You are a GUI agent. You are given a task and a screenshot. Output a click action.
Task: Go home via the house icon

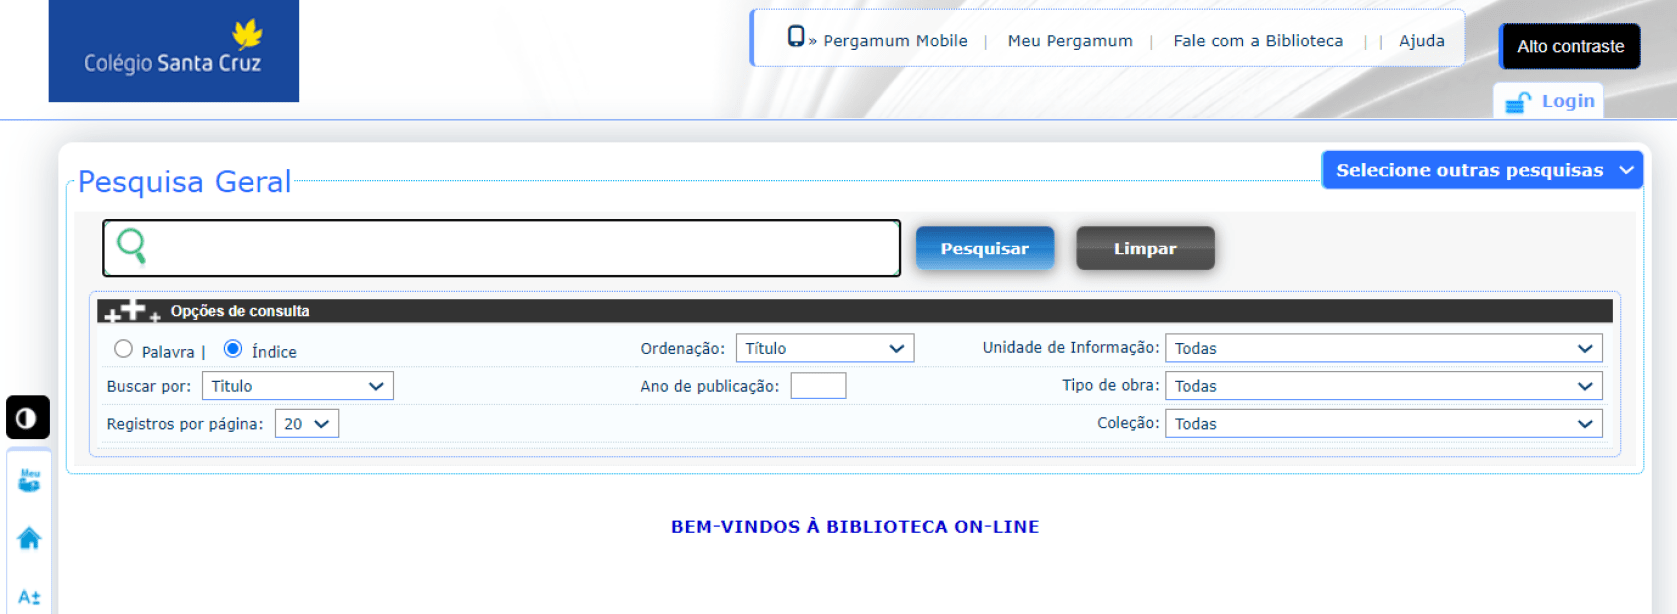tap(29, 539)
